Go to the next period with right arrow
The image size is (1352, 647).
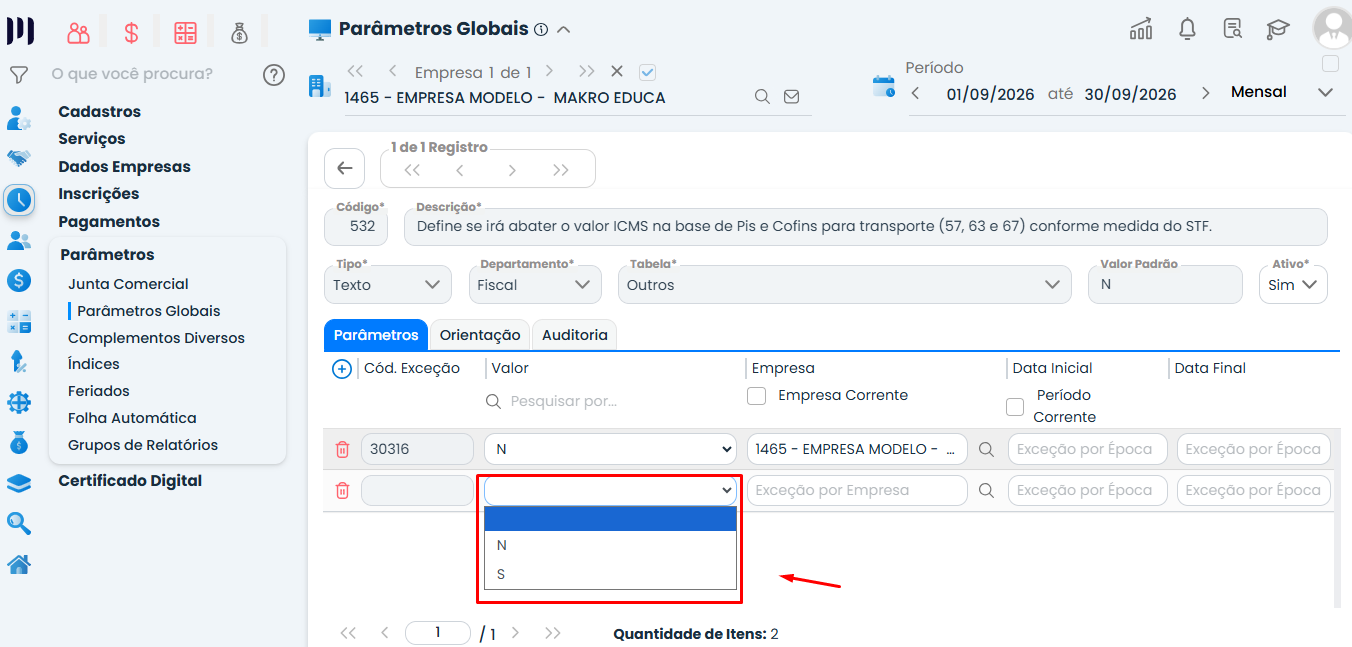(x=1206, y=93)
